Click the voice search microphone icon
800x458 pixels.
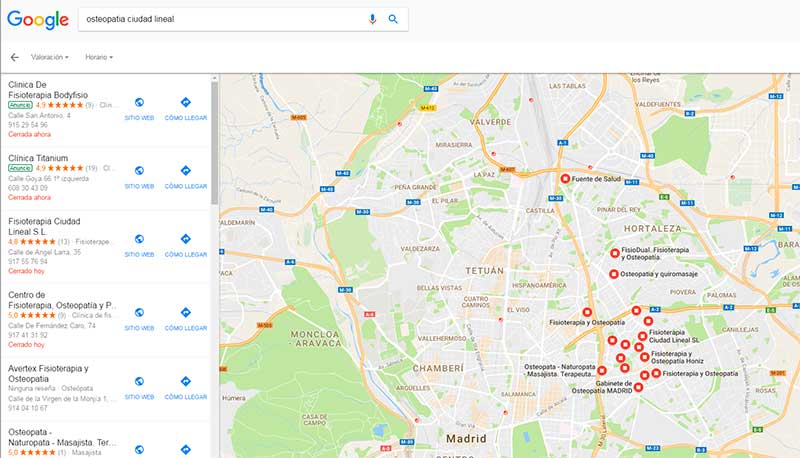click(372, 19)
